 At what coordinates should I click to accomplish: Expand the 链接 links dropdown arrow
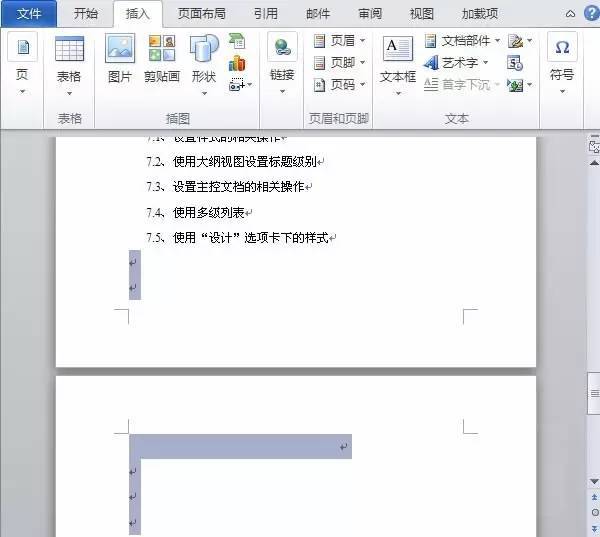coord(282,91)
